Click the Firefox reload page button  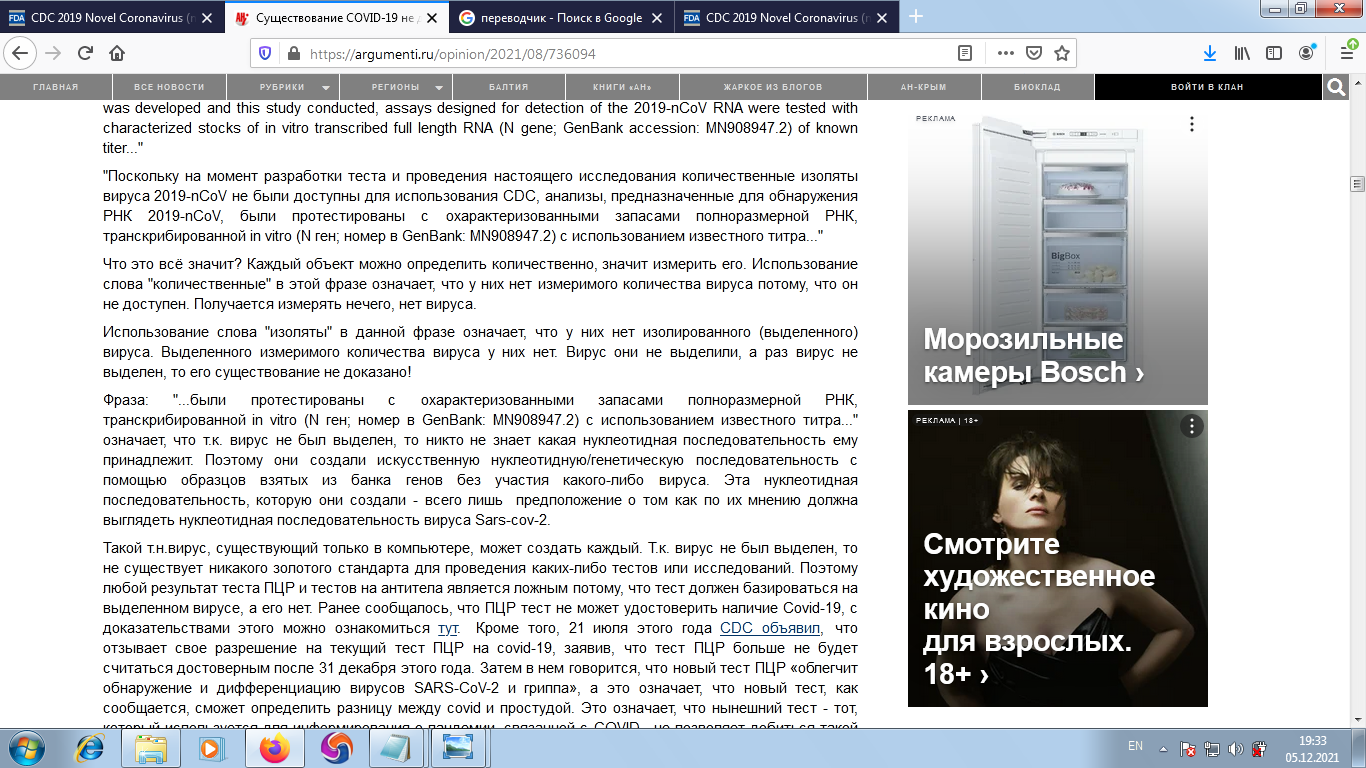click(85, 53)
